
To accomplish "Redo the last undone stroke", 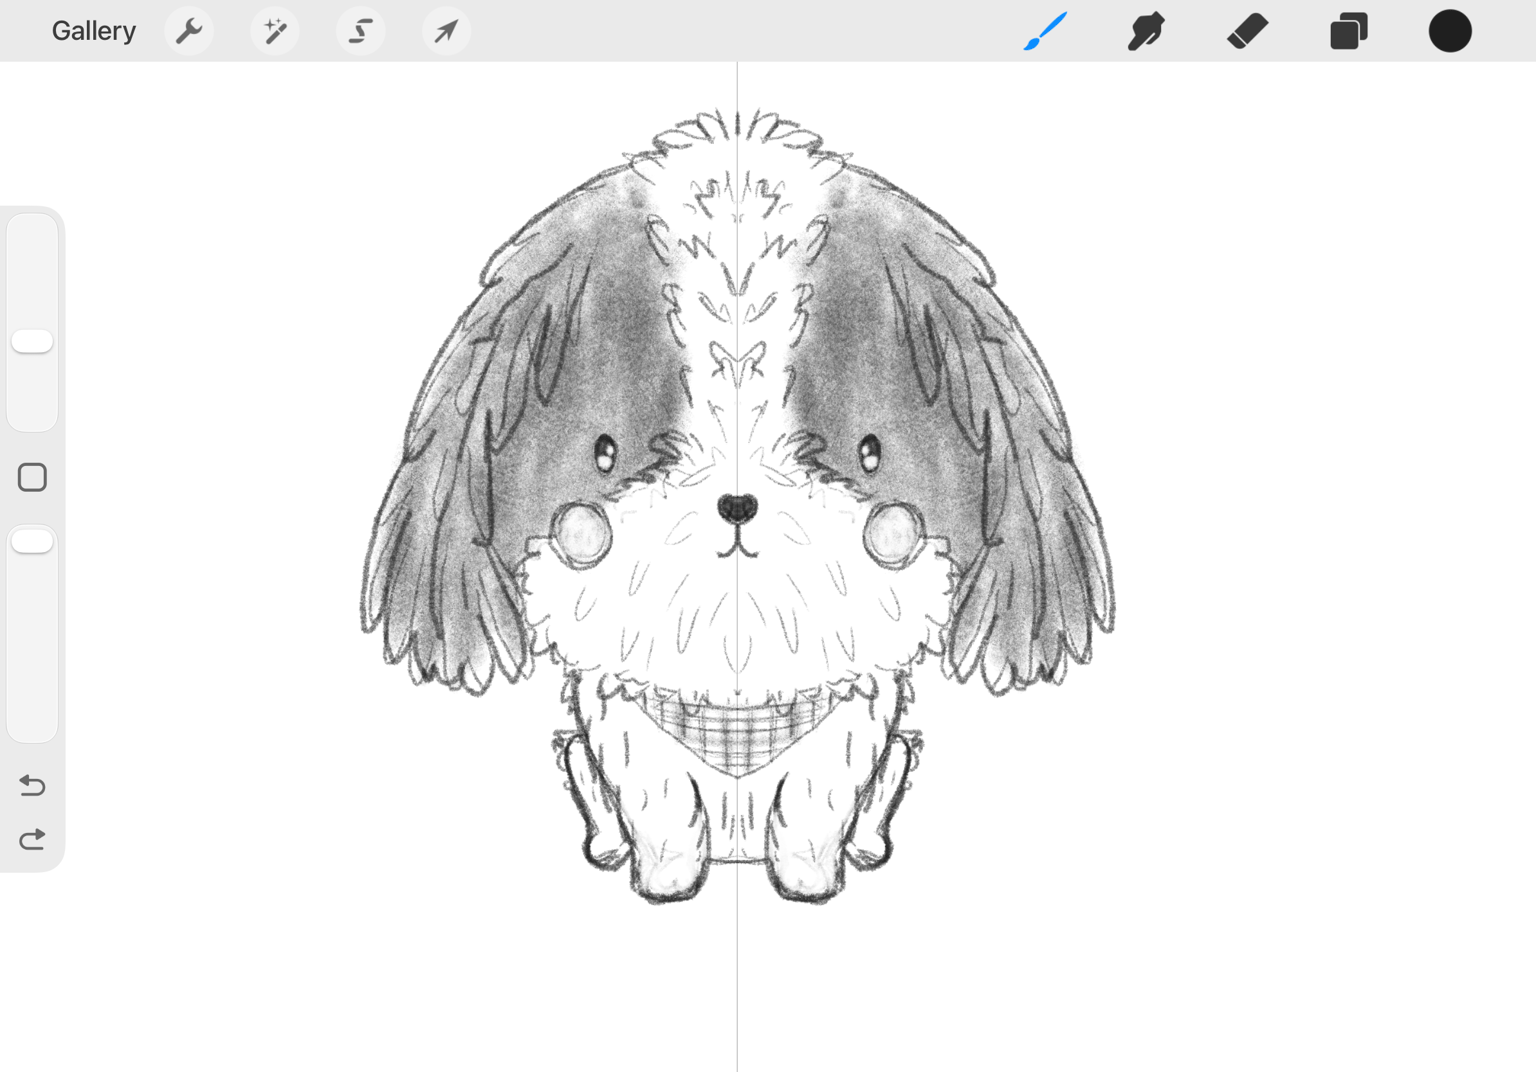I will tap(32, 839).
